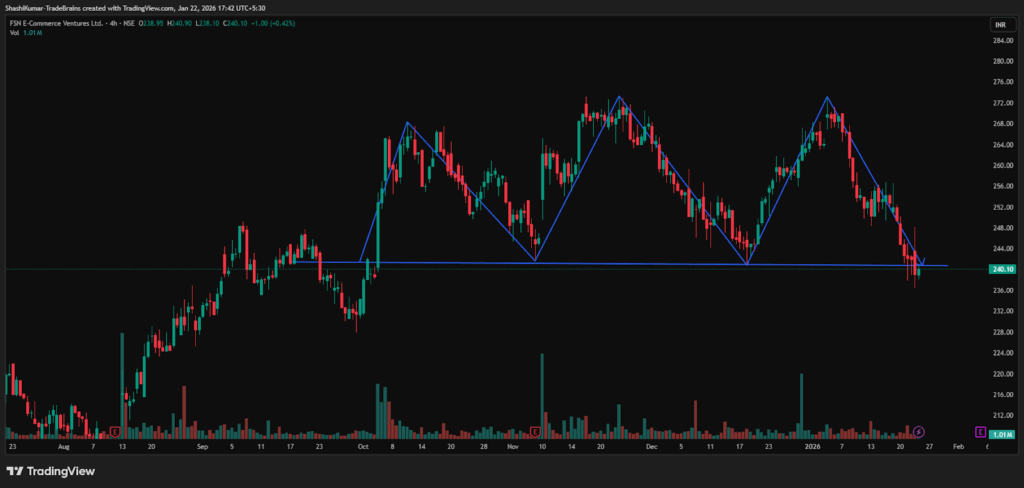Image resolution: width=1024 pixels, height=488 pixels.
Task: Click the purple lightning event icon
Action: [919, 431]
